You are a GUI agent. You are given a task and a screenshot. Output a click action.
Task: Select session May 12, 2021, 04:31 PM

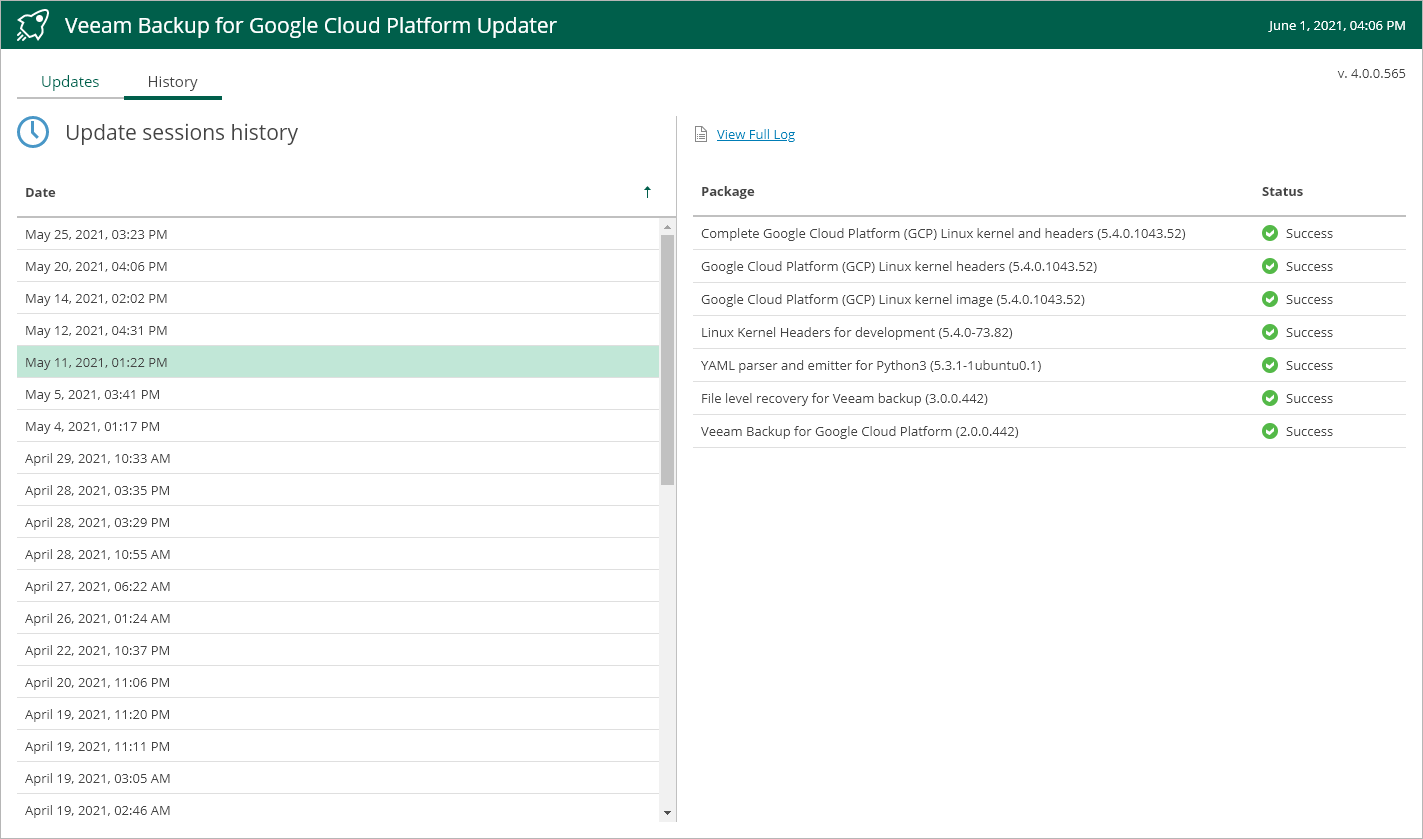coord(338,330)
